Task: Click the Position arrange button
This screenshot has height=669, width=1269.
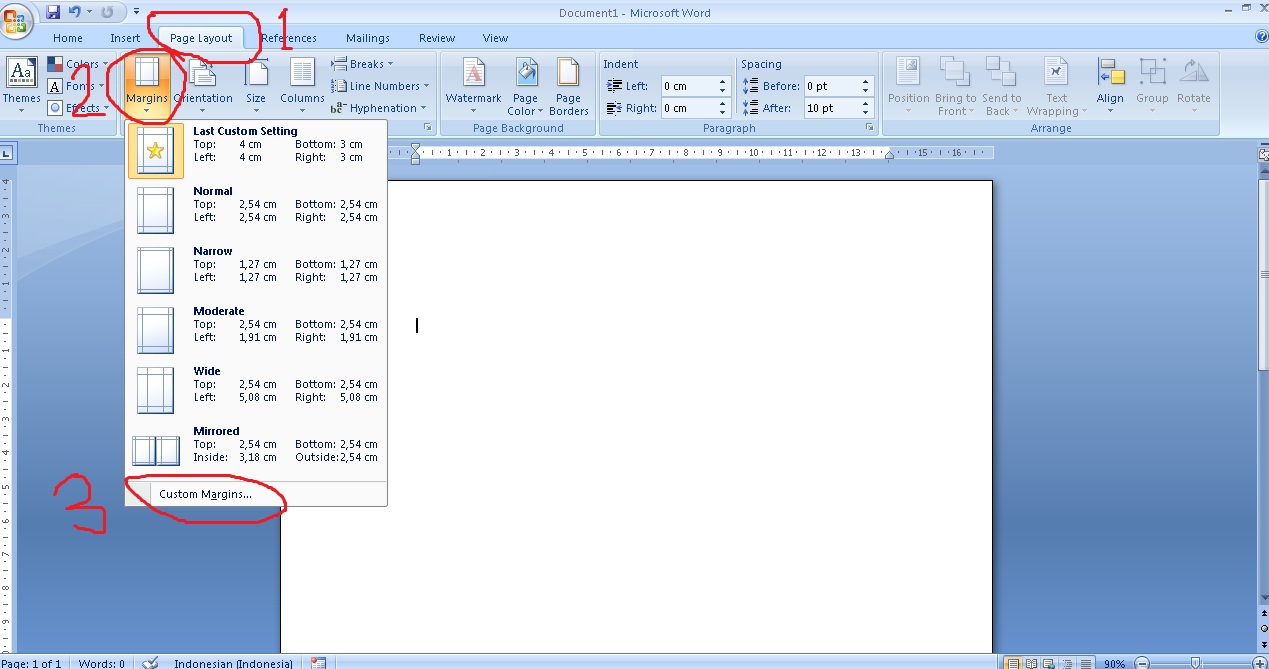Action: coord(908,87)
